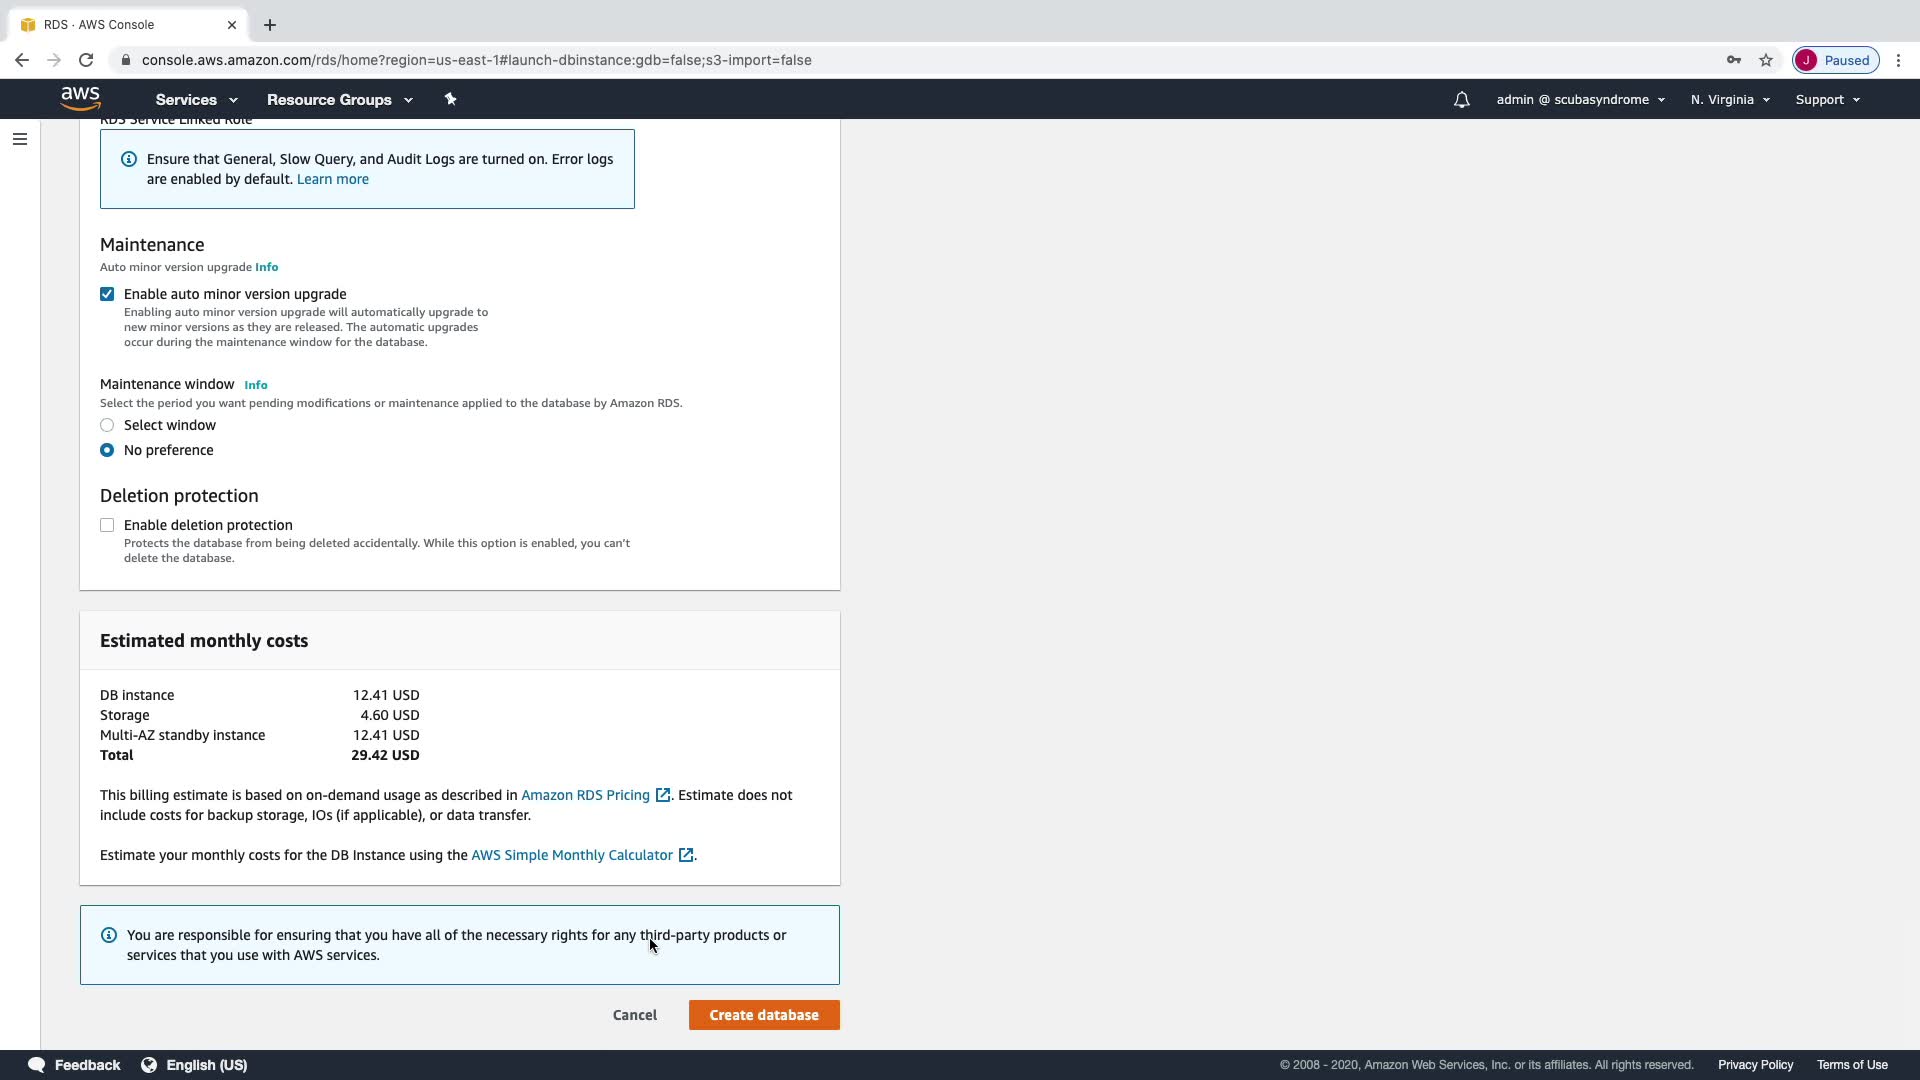
Task: Open the N. Virginia region selector
Action: (1730, 100)
